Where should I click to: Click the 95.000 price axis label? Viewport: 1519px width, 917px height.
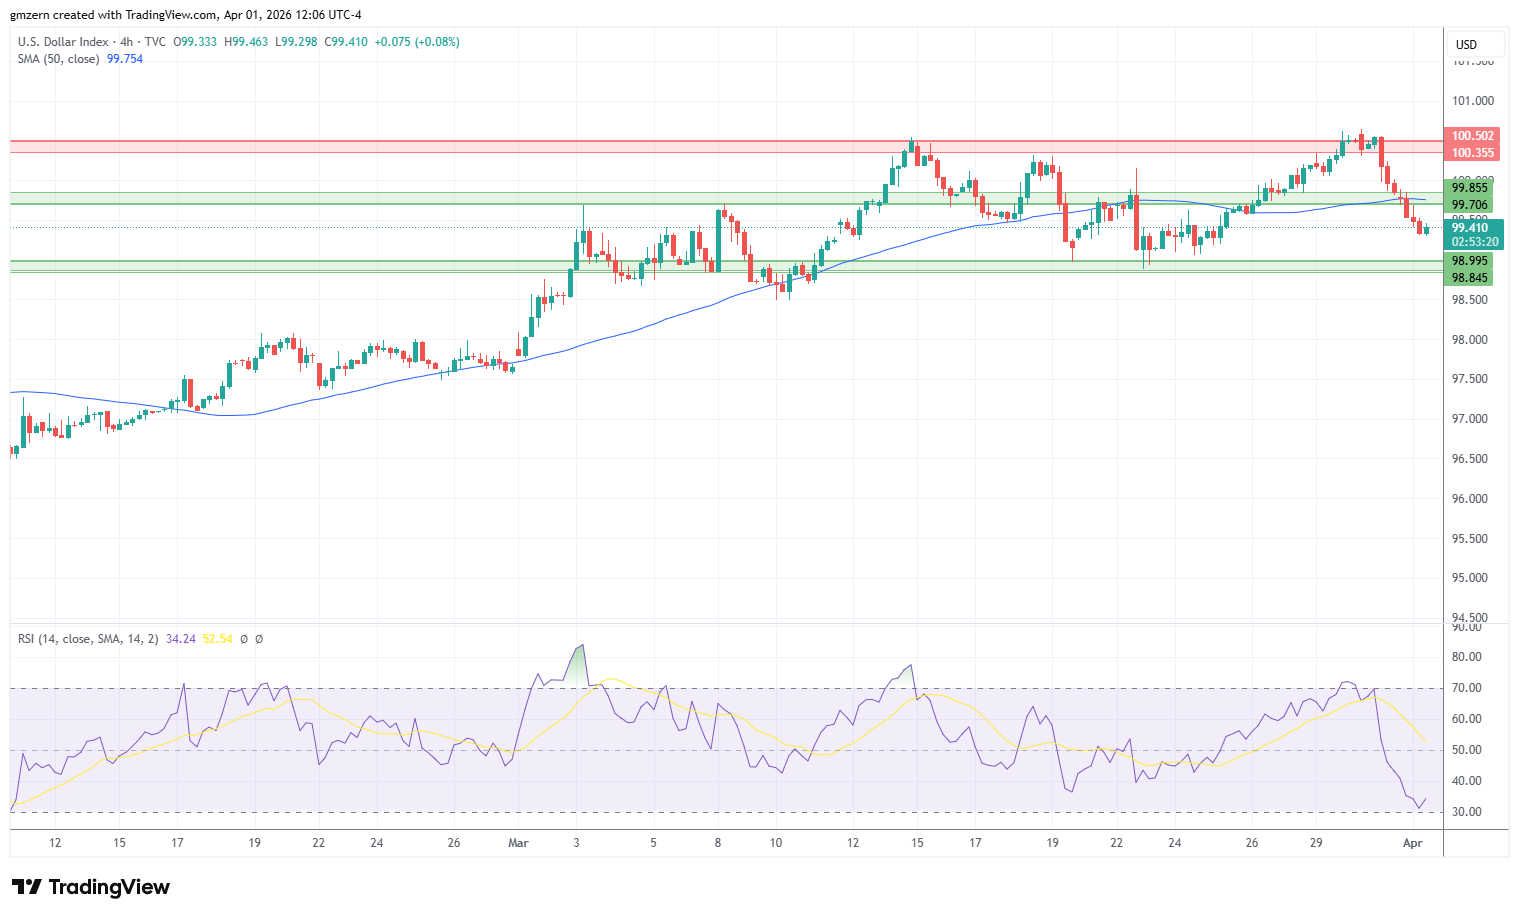[x=1470, y=578]
